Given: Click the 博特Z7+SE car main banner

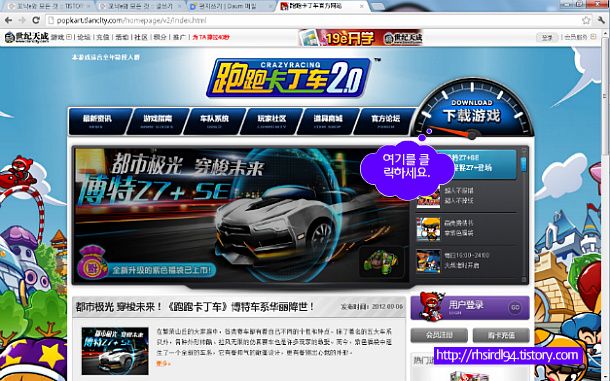Looking at the screenshot, I should click(241, 216).
